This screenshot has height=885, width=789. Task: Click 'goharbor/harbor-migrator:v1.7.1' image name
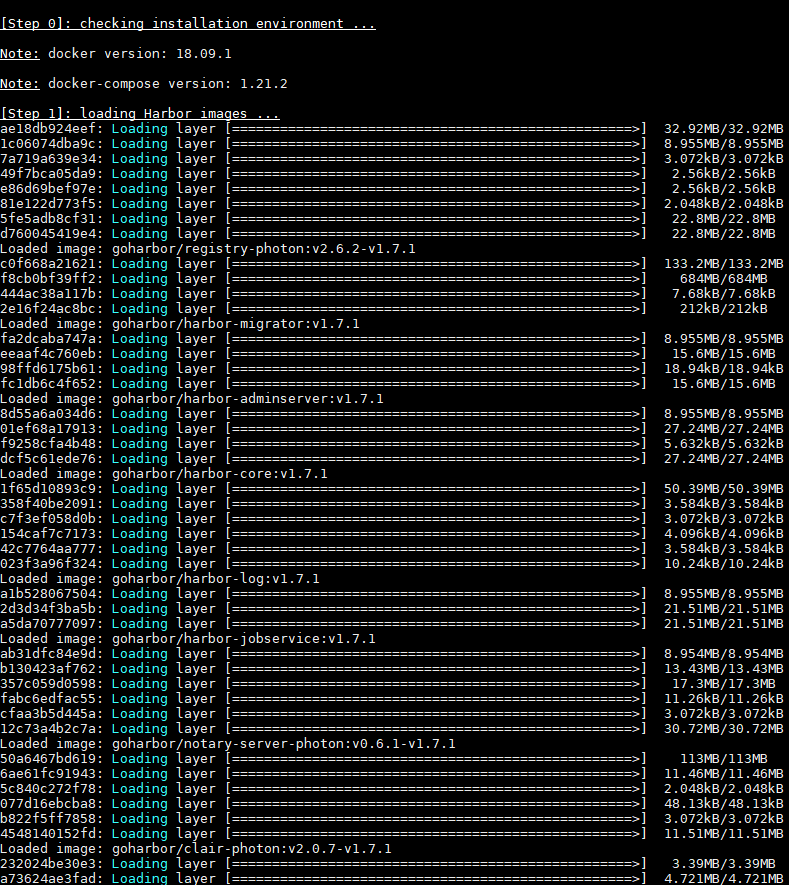point(236,324)
